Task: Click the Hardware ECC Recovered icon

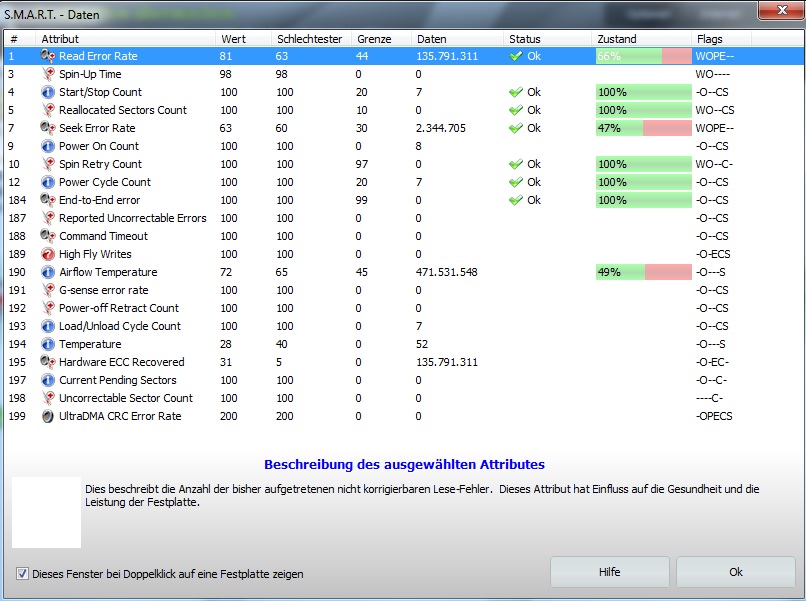Action: click(48, 362)
